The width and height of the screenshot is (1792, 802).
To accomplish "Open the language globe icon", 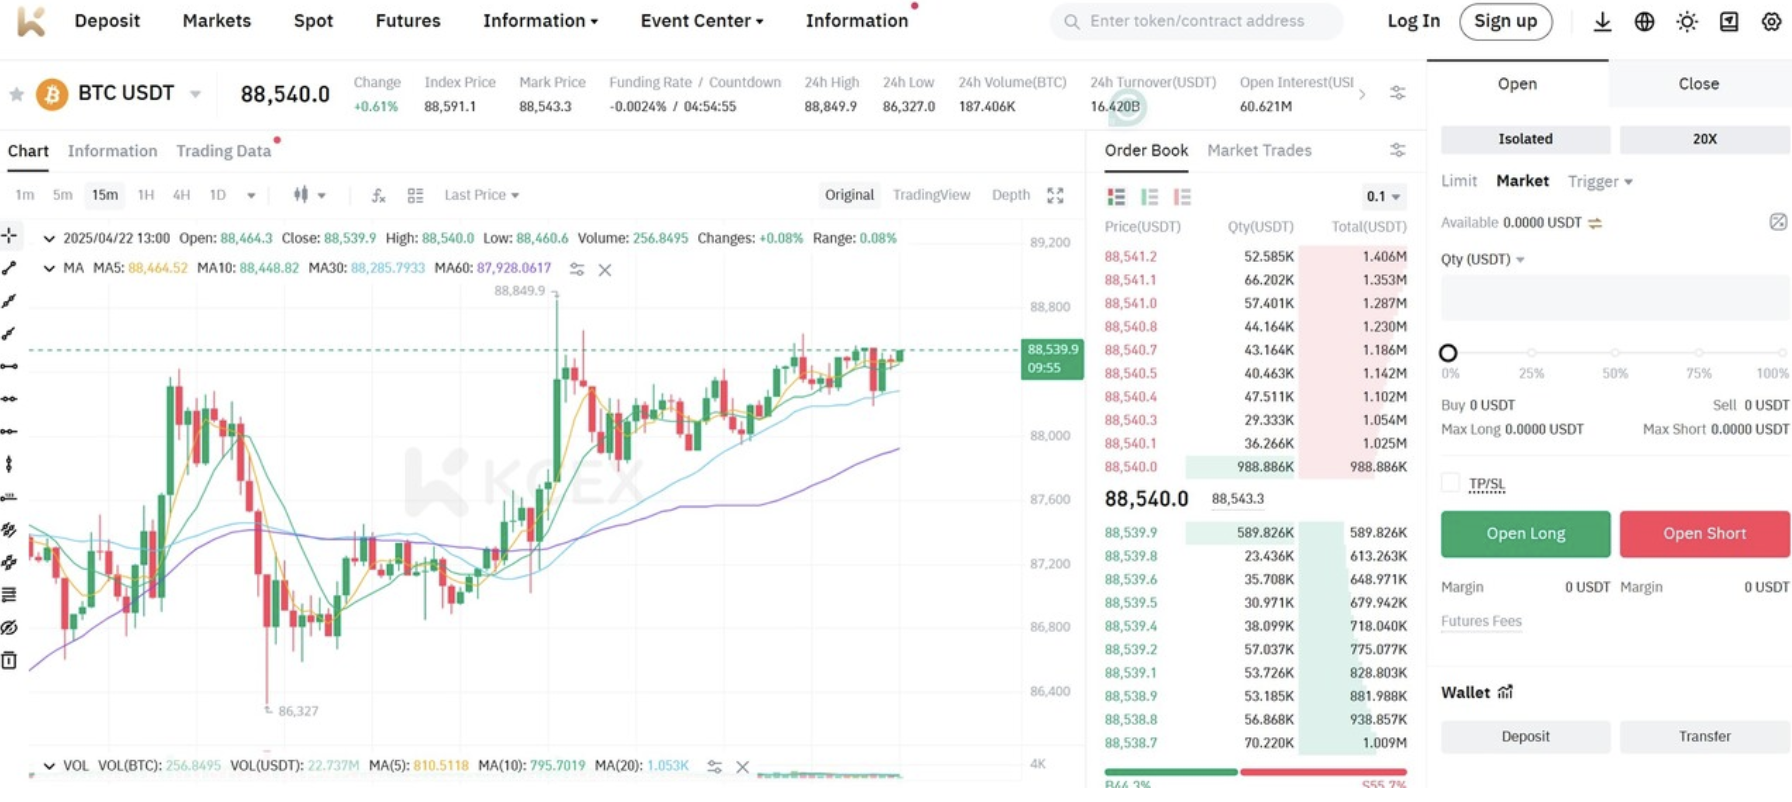I will (1644, 21).
